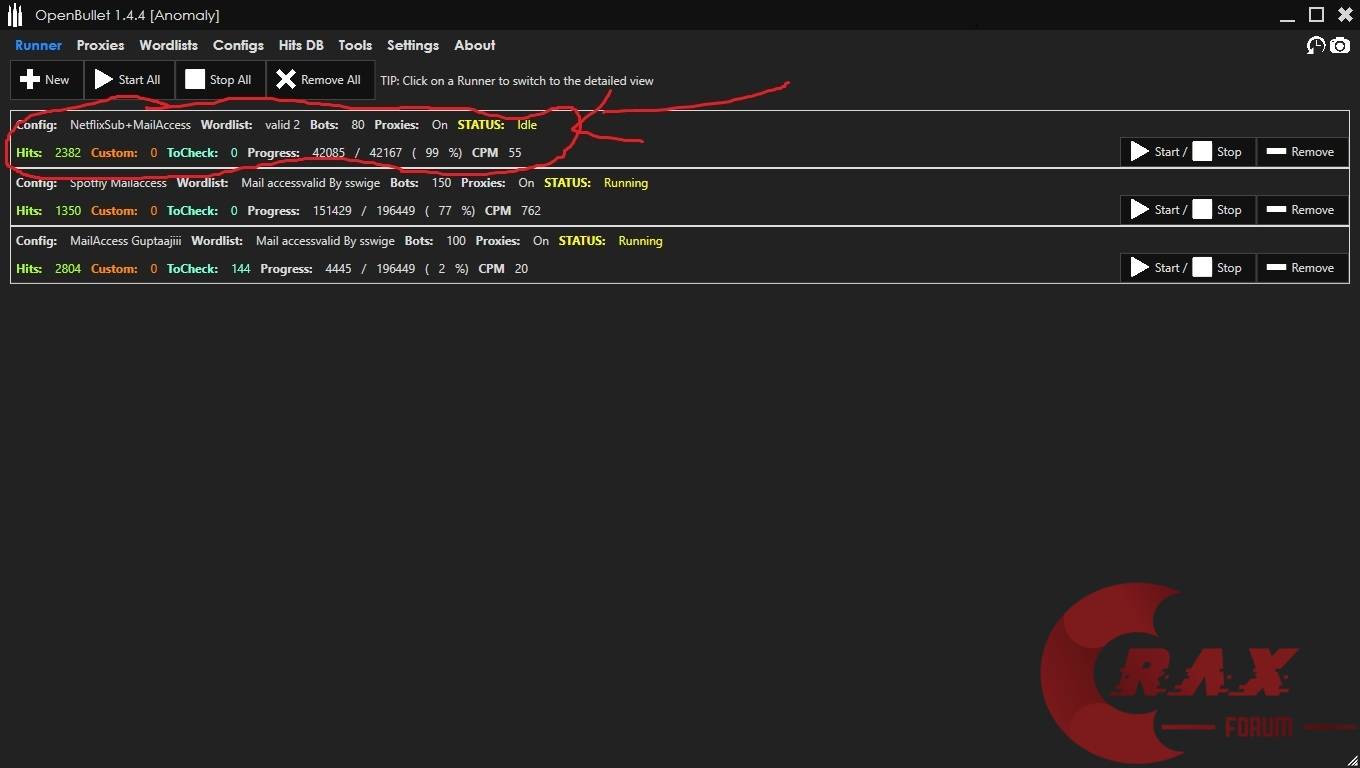1360x768 pixels.
Task: Open the Configs tab
Action: point(238,45)
